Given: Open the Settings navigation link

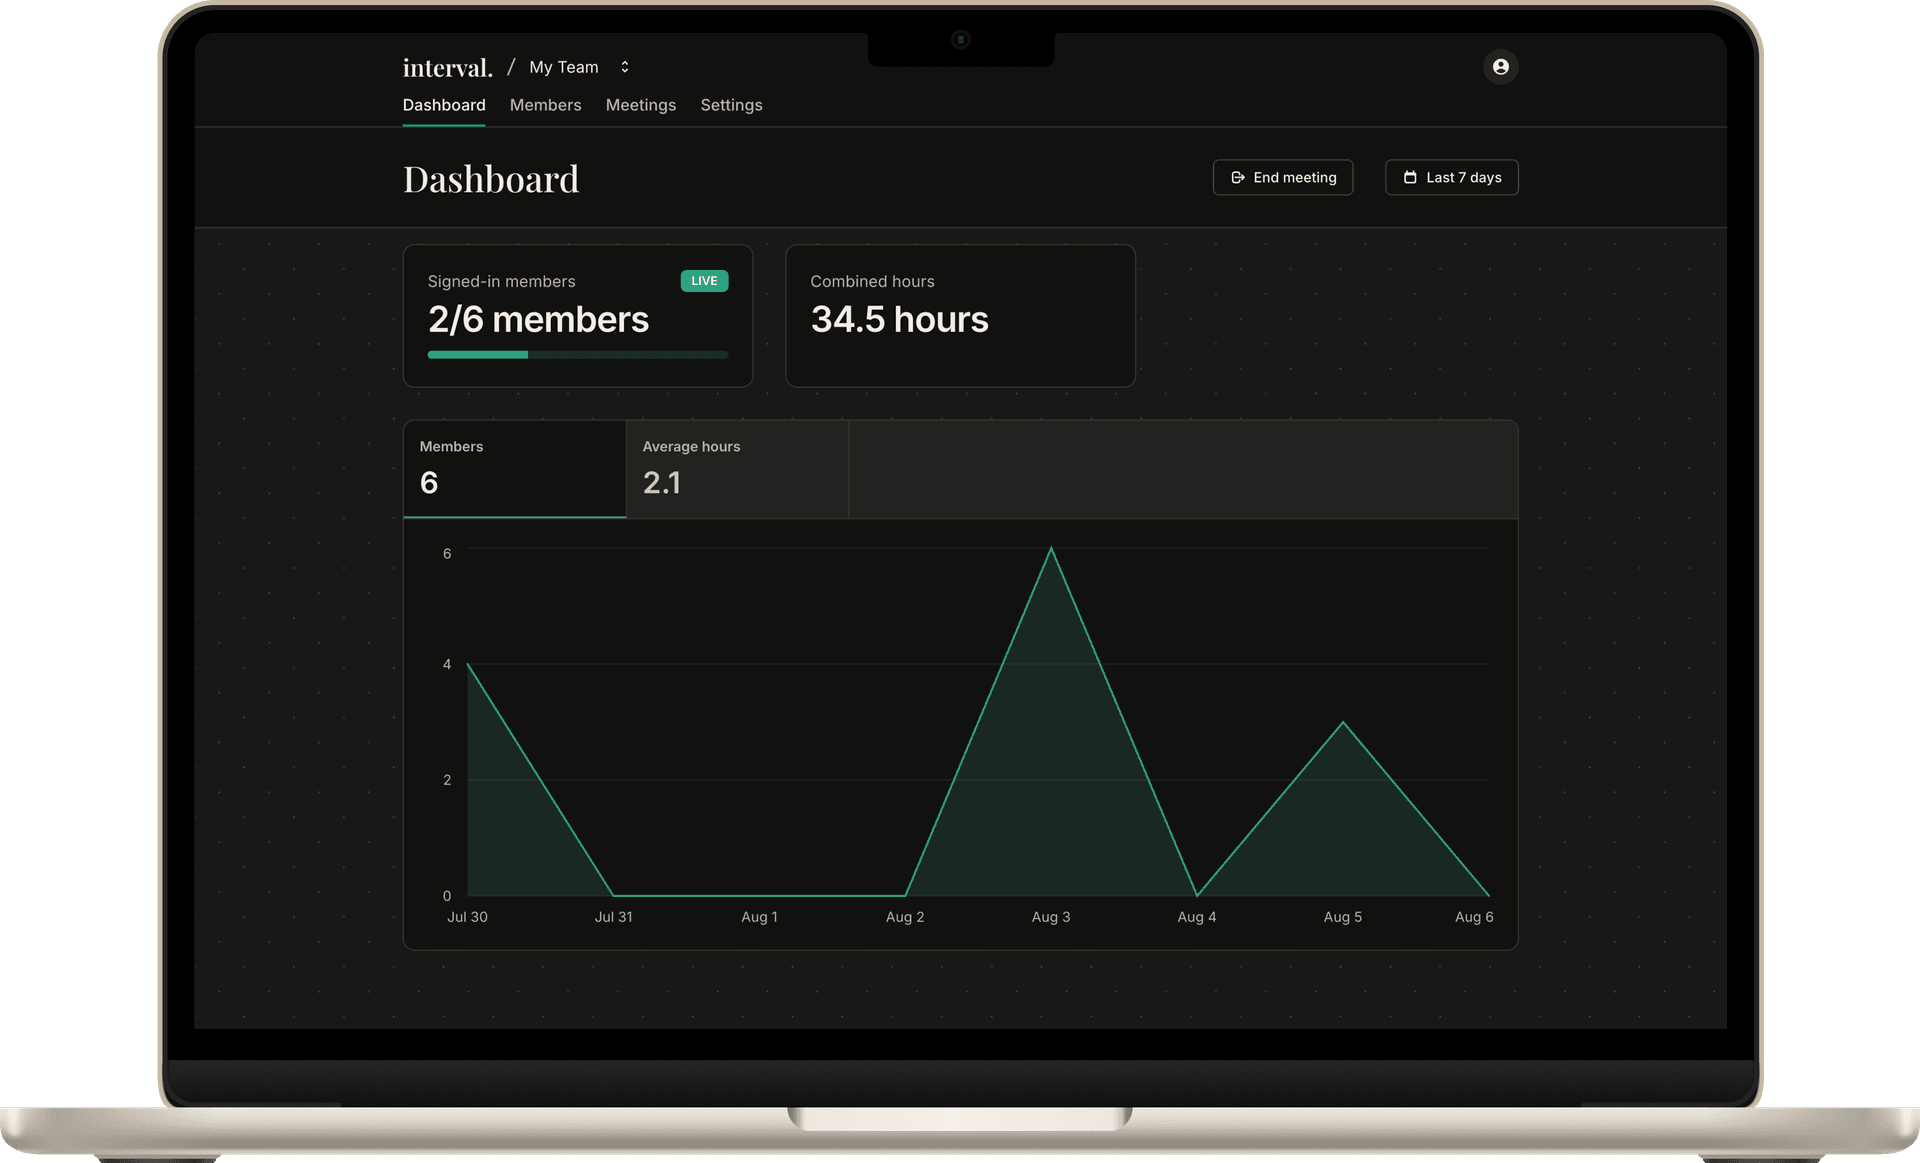Looking at the screenshot, I should (x=731, y=104).
